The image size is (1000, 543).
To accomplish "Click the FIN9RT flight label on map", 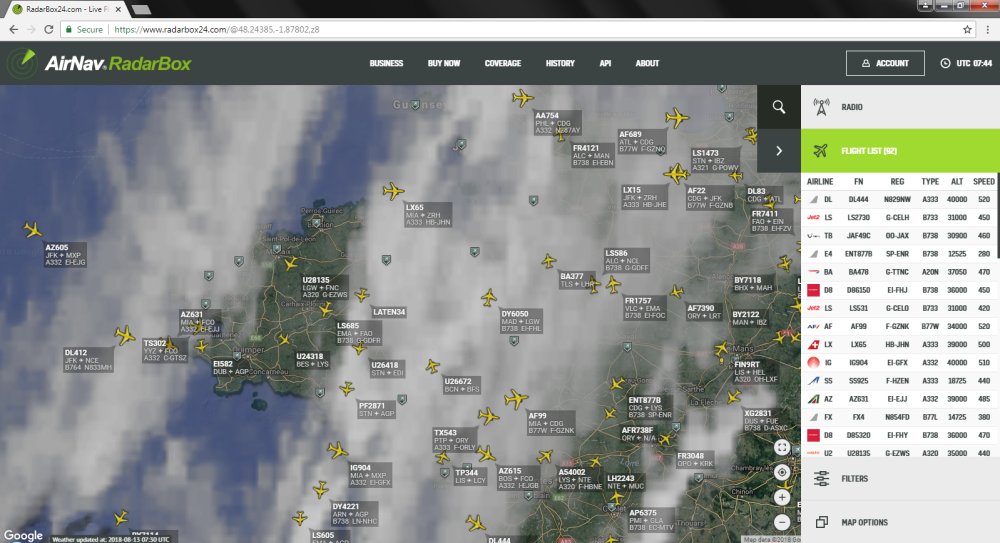I will pyautogui.click(x=756, y=371).
